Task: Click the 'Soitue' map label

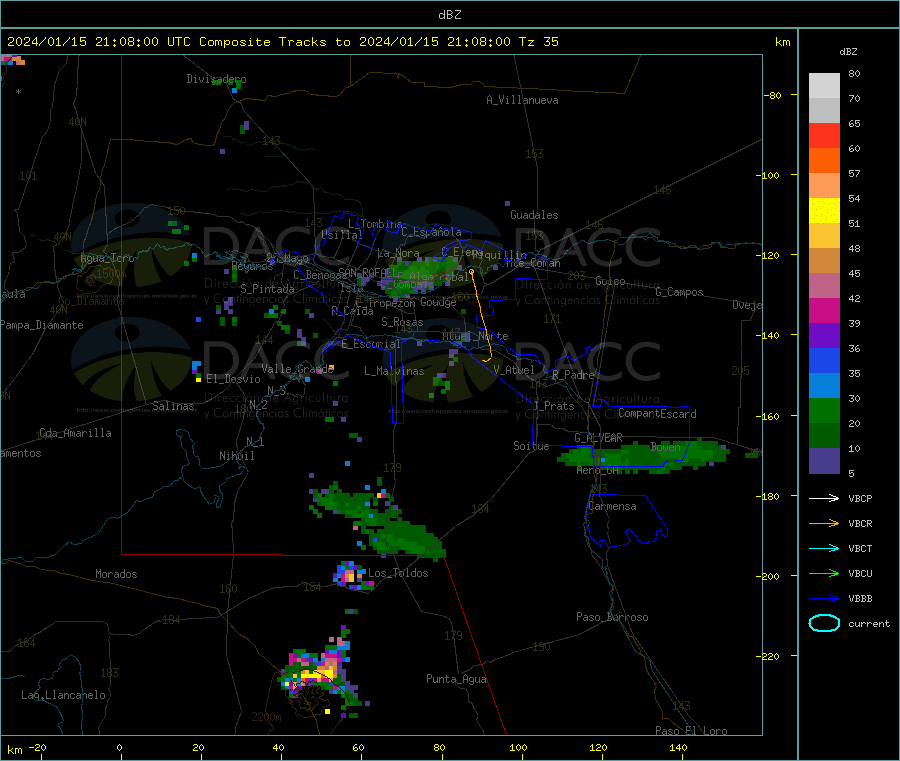Action: tap(531, 446)
